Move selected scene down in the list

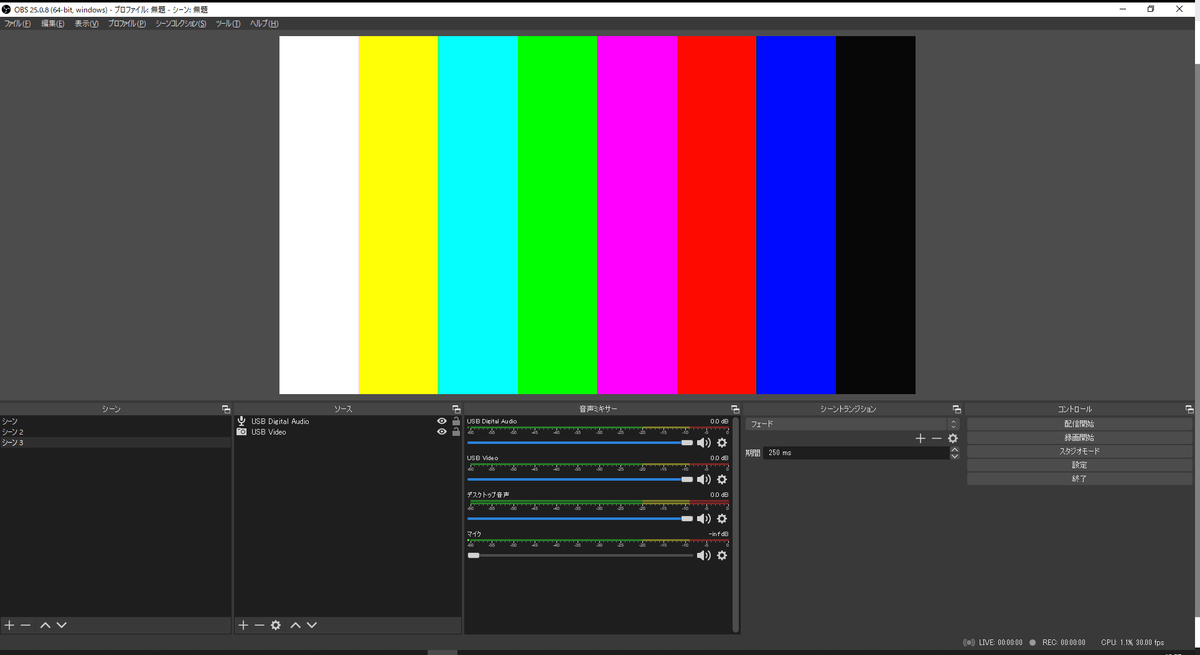click(x=62, y=625)
